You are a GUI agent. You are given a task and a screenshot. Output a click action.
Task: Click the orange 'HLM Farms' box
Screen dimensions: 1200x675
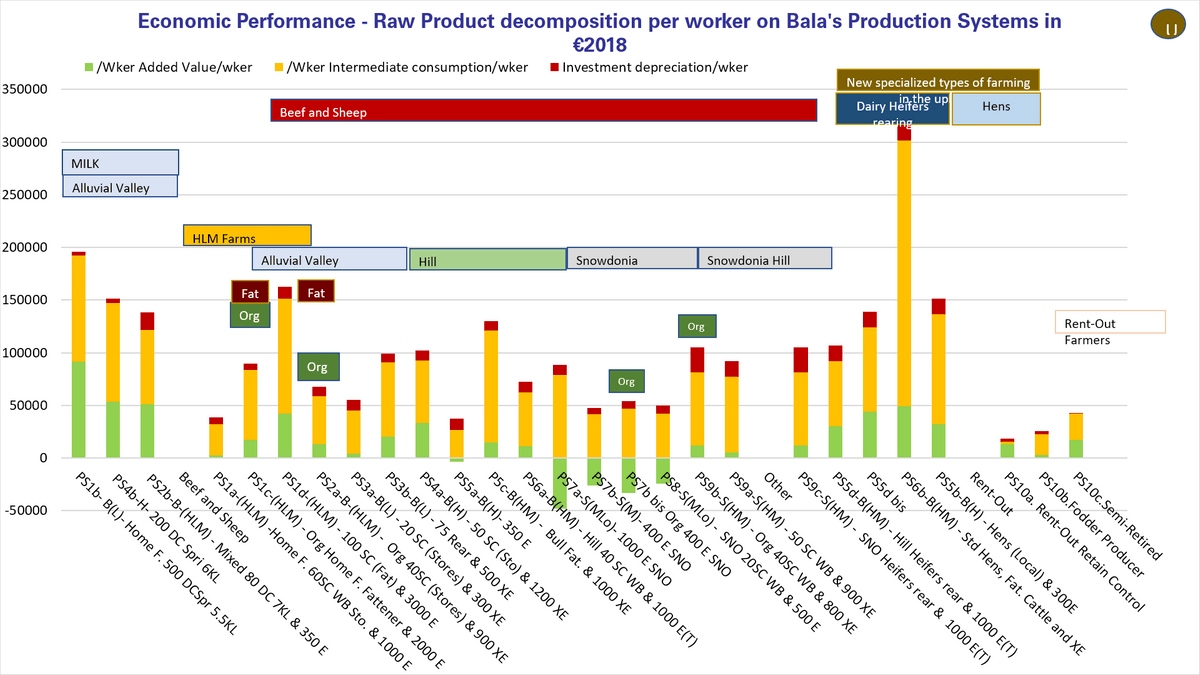pyautogui.click(x=247, y=236)
